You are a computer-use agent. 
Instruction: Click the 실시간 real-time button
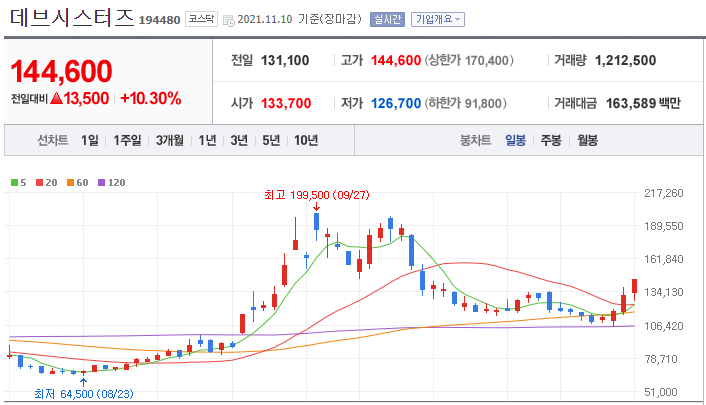click(x=387, y=19)
